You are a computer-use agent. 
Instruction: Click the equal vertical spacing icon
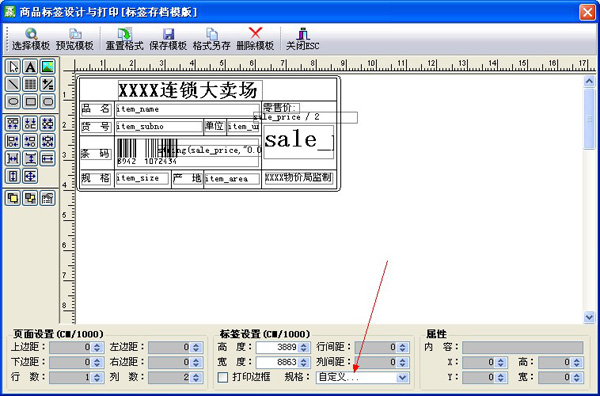(30, 158)
